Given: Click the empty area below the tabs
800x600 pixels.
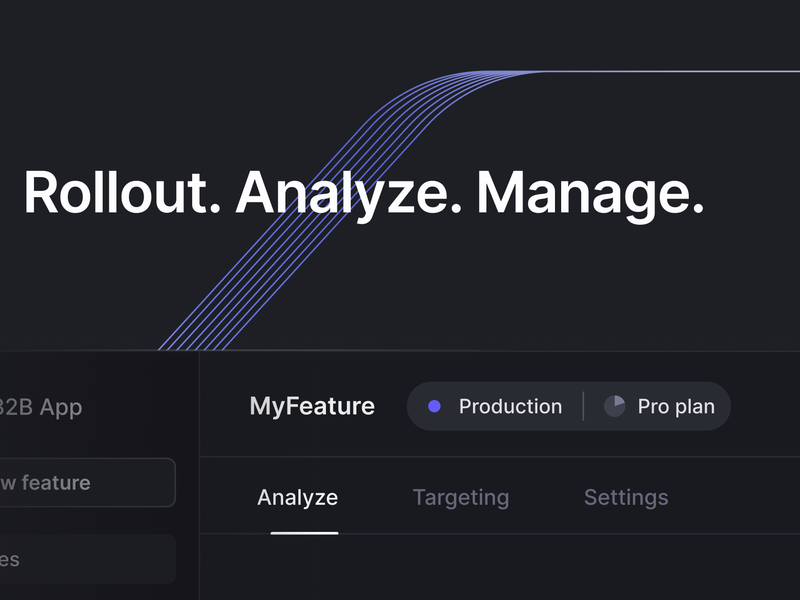Looking at the screenshot, I should click(x=500, y=570).
